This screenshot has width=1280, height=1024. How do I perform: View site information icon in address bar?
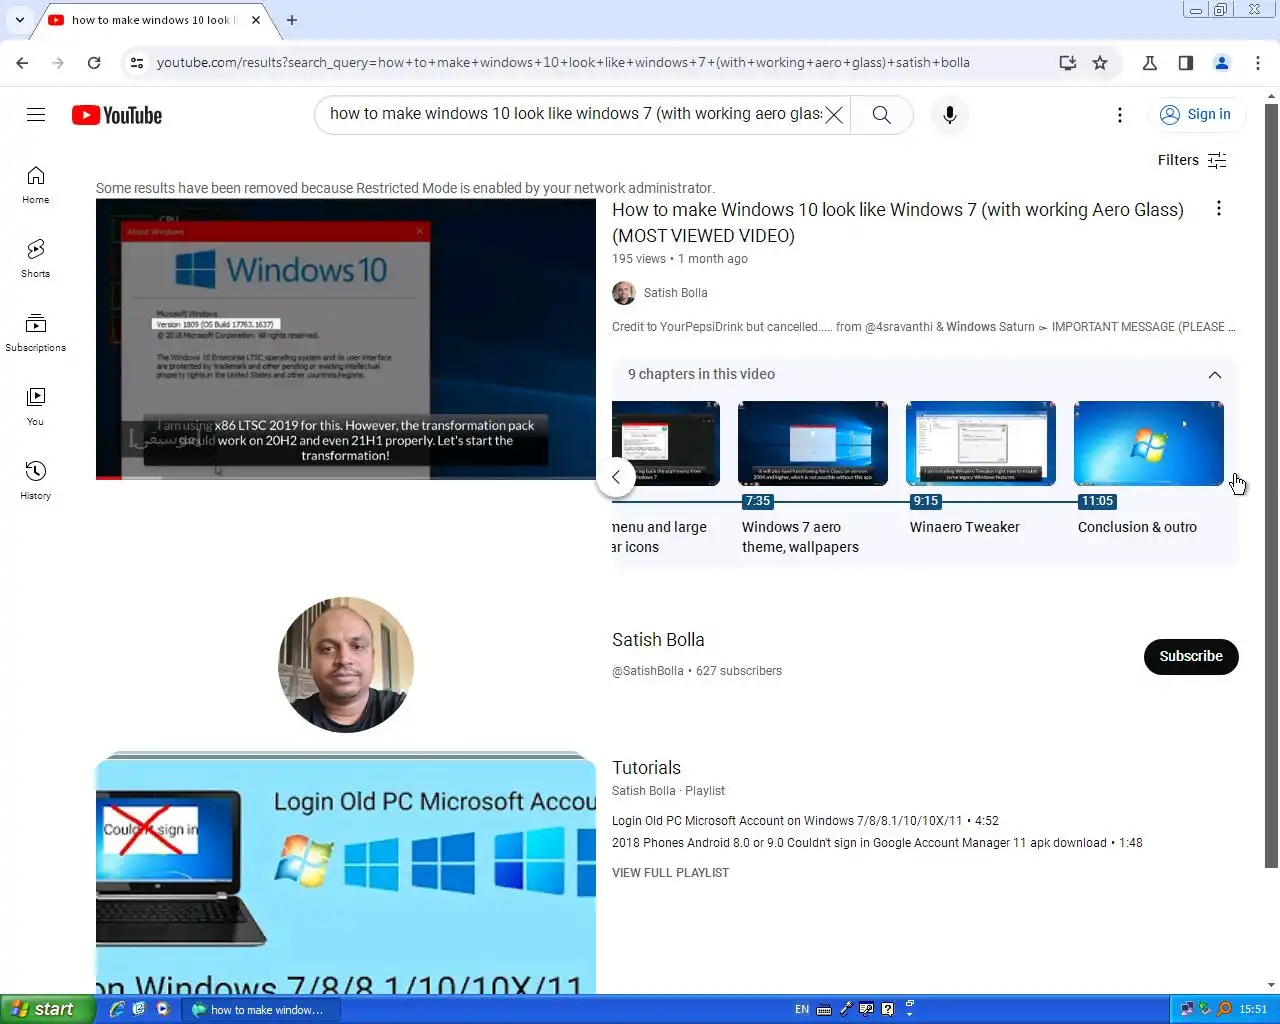137,62
